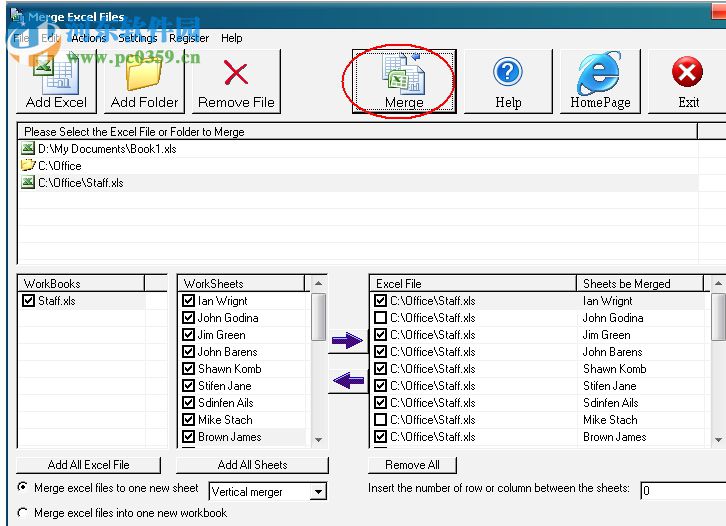This screenshot has height=526, width=726.
Task: Open Help with the question mark button
Action: [508, 81]
